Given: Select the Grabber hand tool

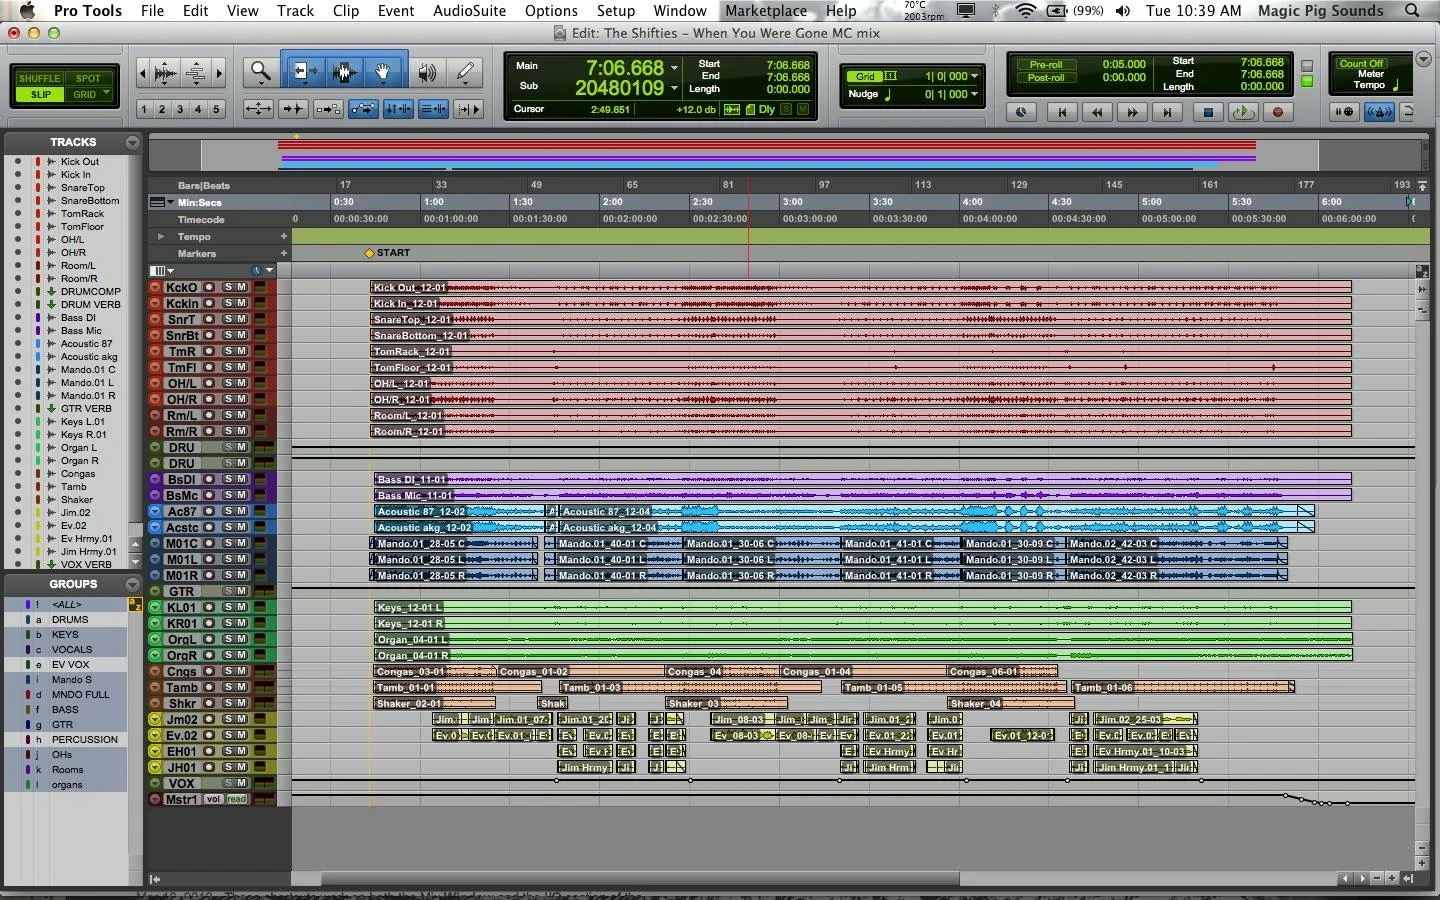Looking at the screenshot, I should coord(382,72).
